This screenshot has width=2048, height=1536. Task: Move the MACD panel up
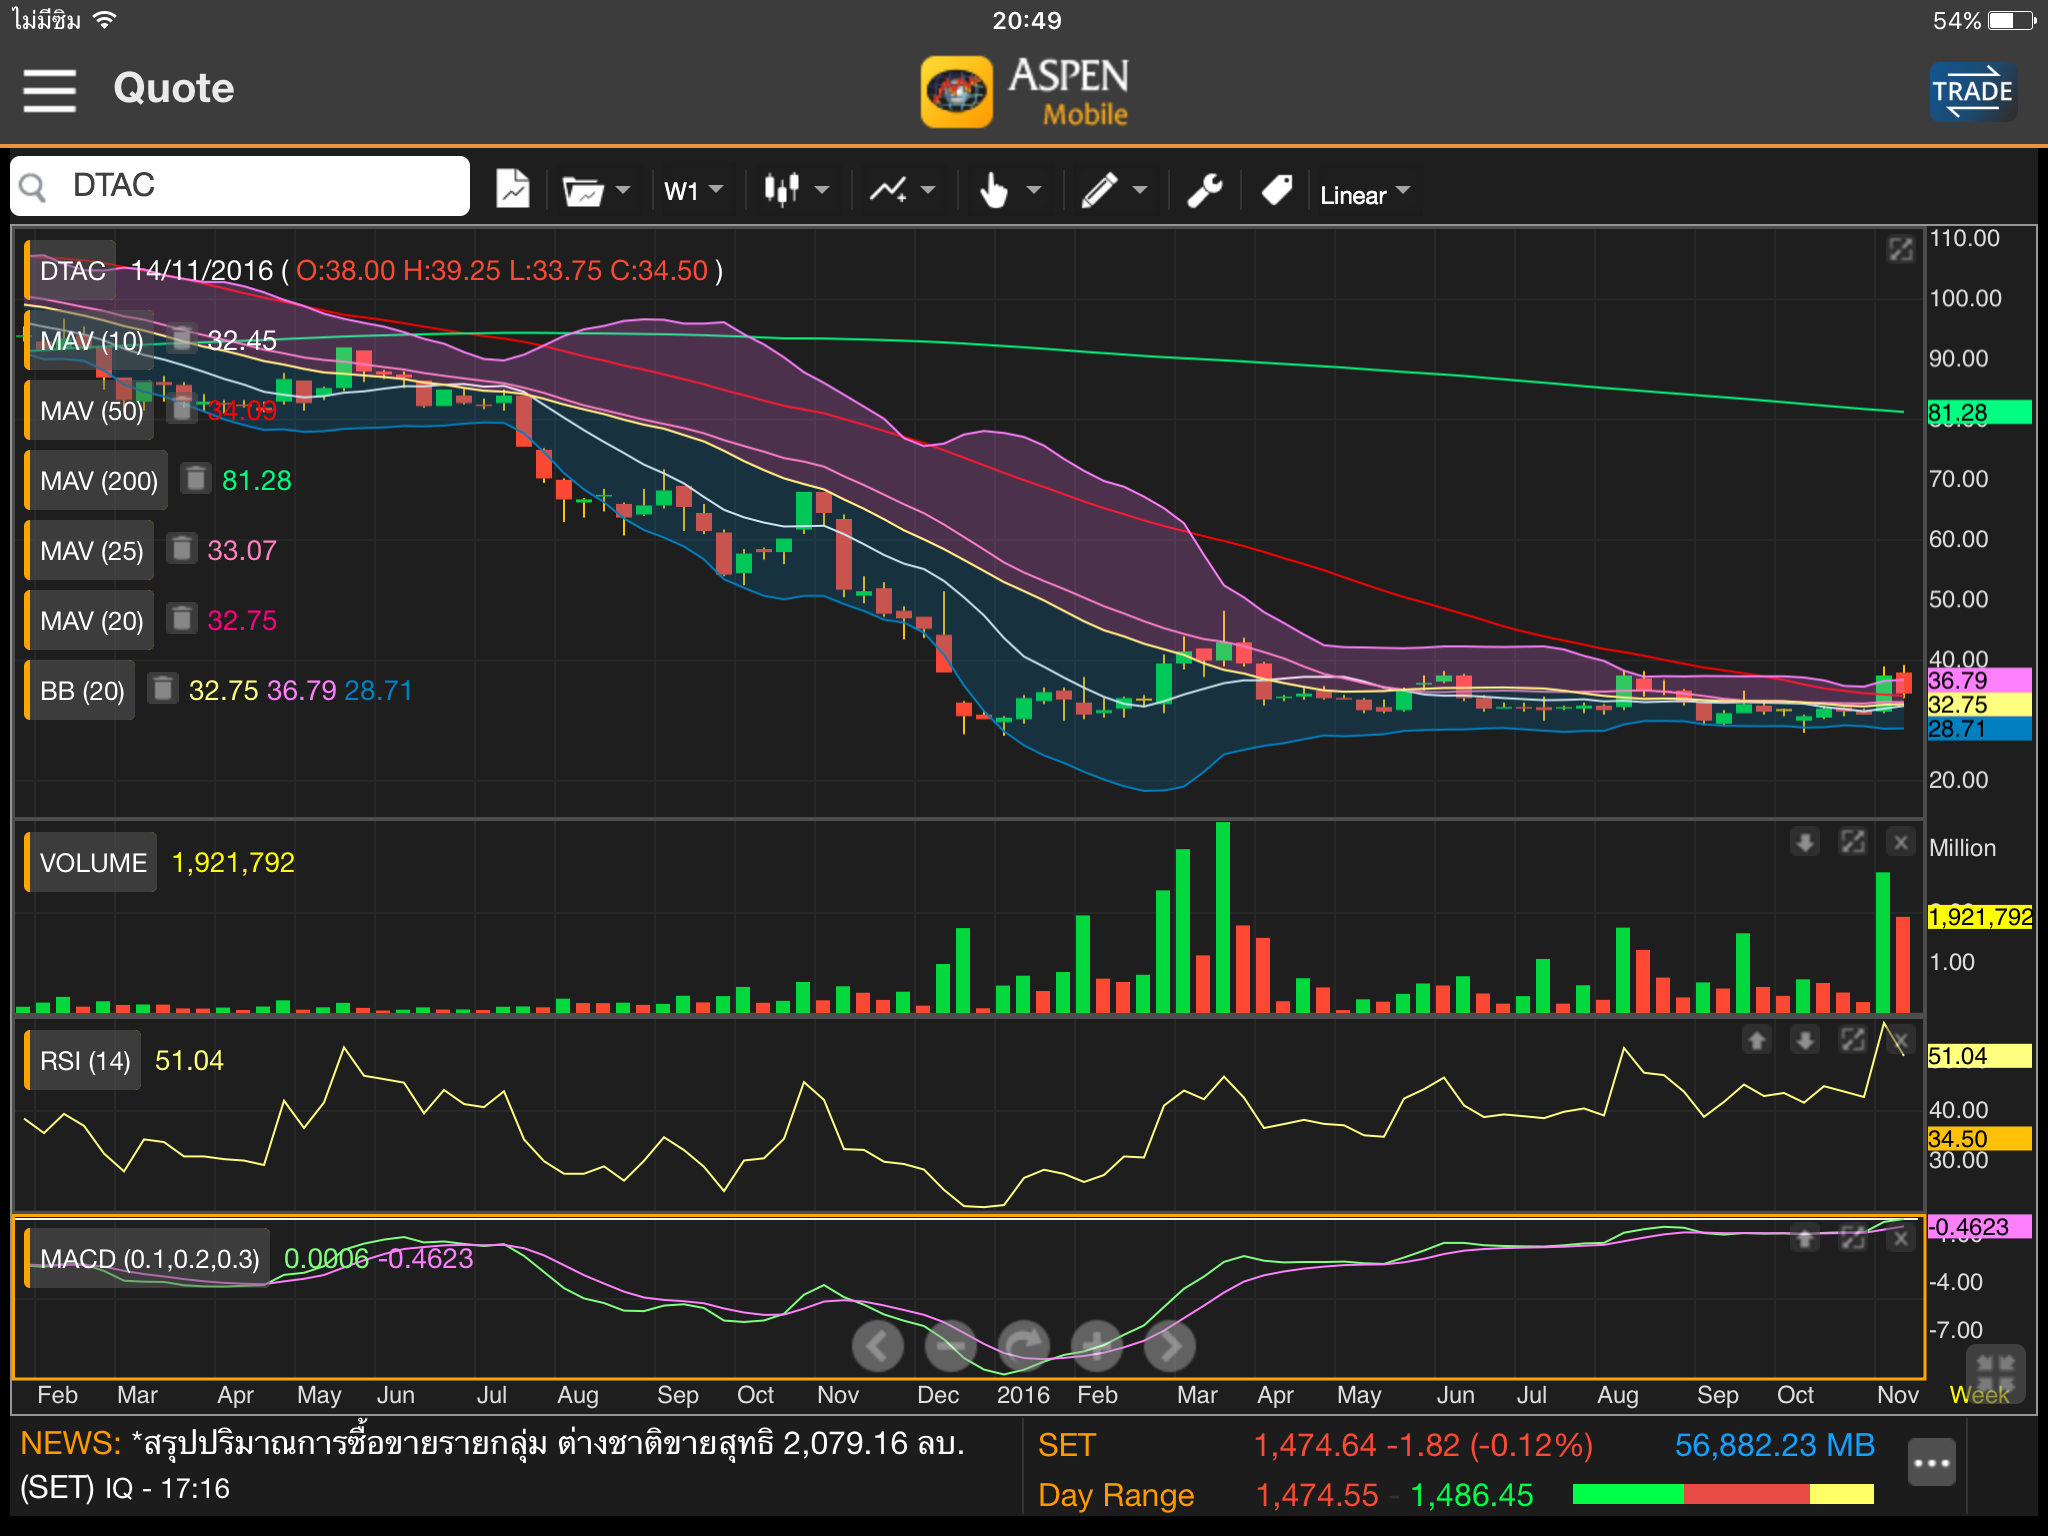click(1805, 1239)
